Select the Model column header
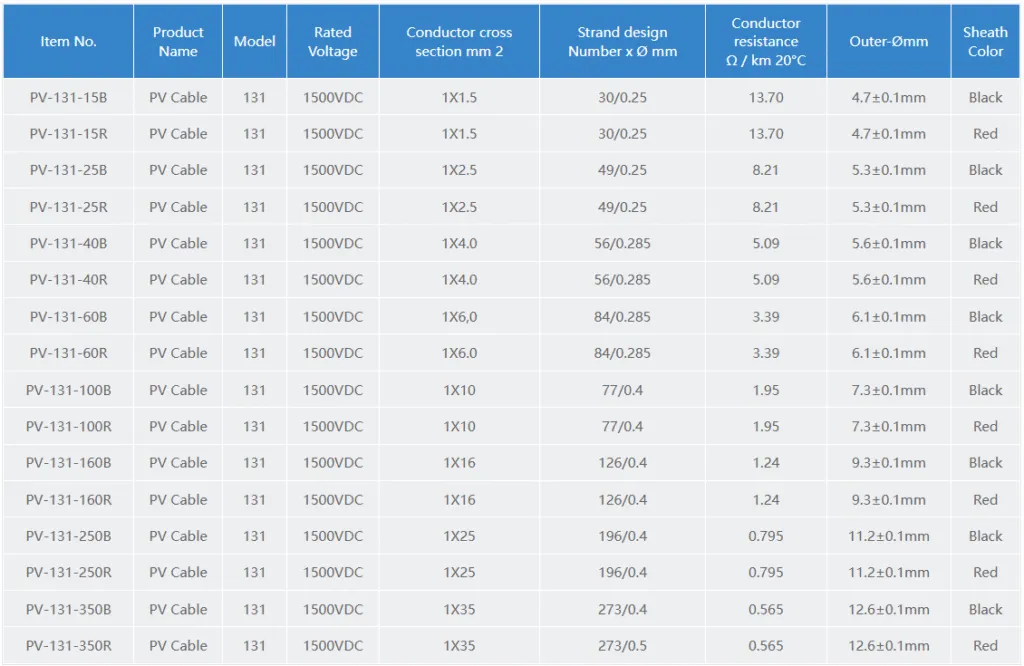The height and width of the screenshot is (666, 1024). (x=254, y=42)
